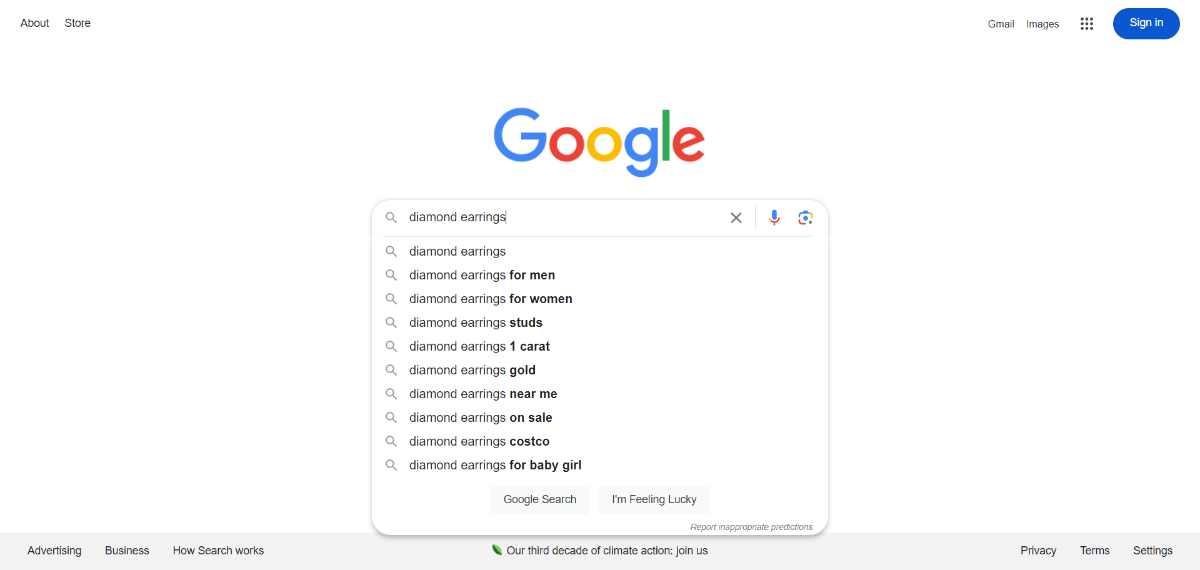Open Settings in the footer
Image resolution: width=1200 pixels, height=570 pixels.
[1153, 550]
